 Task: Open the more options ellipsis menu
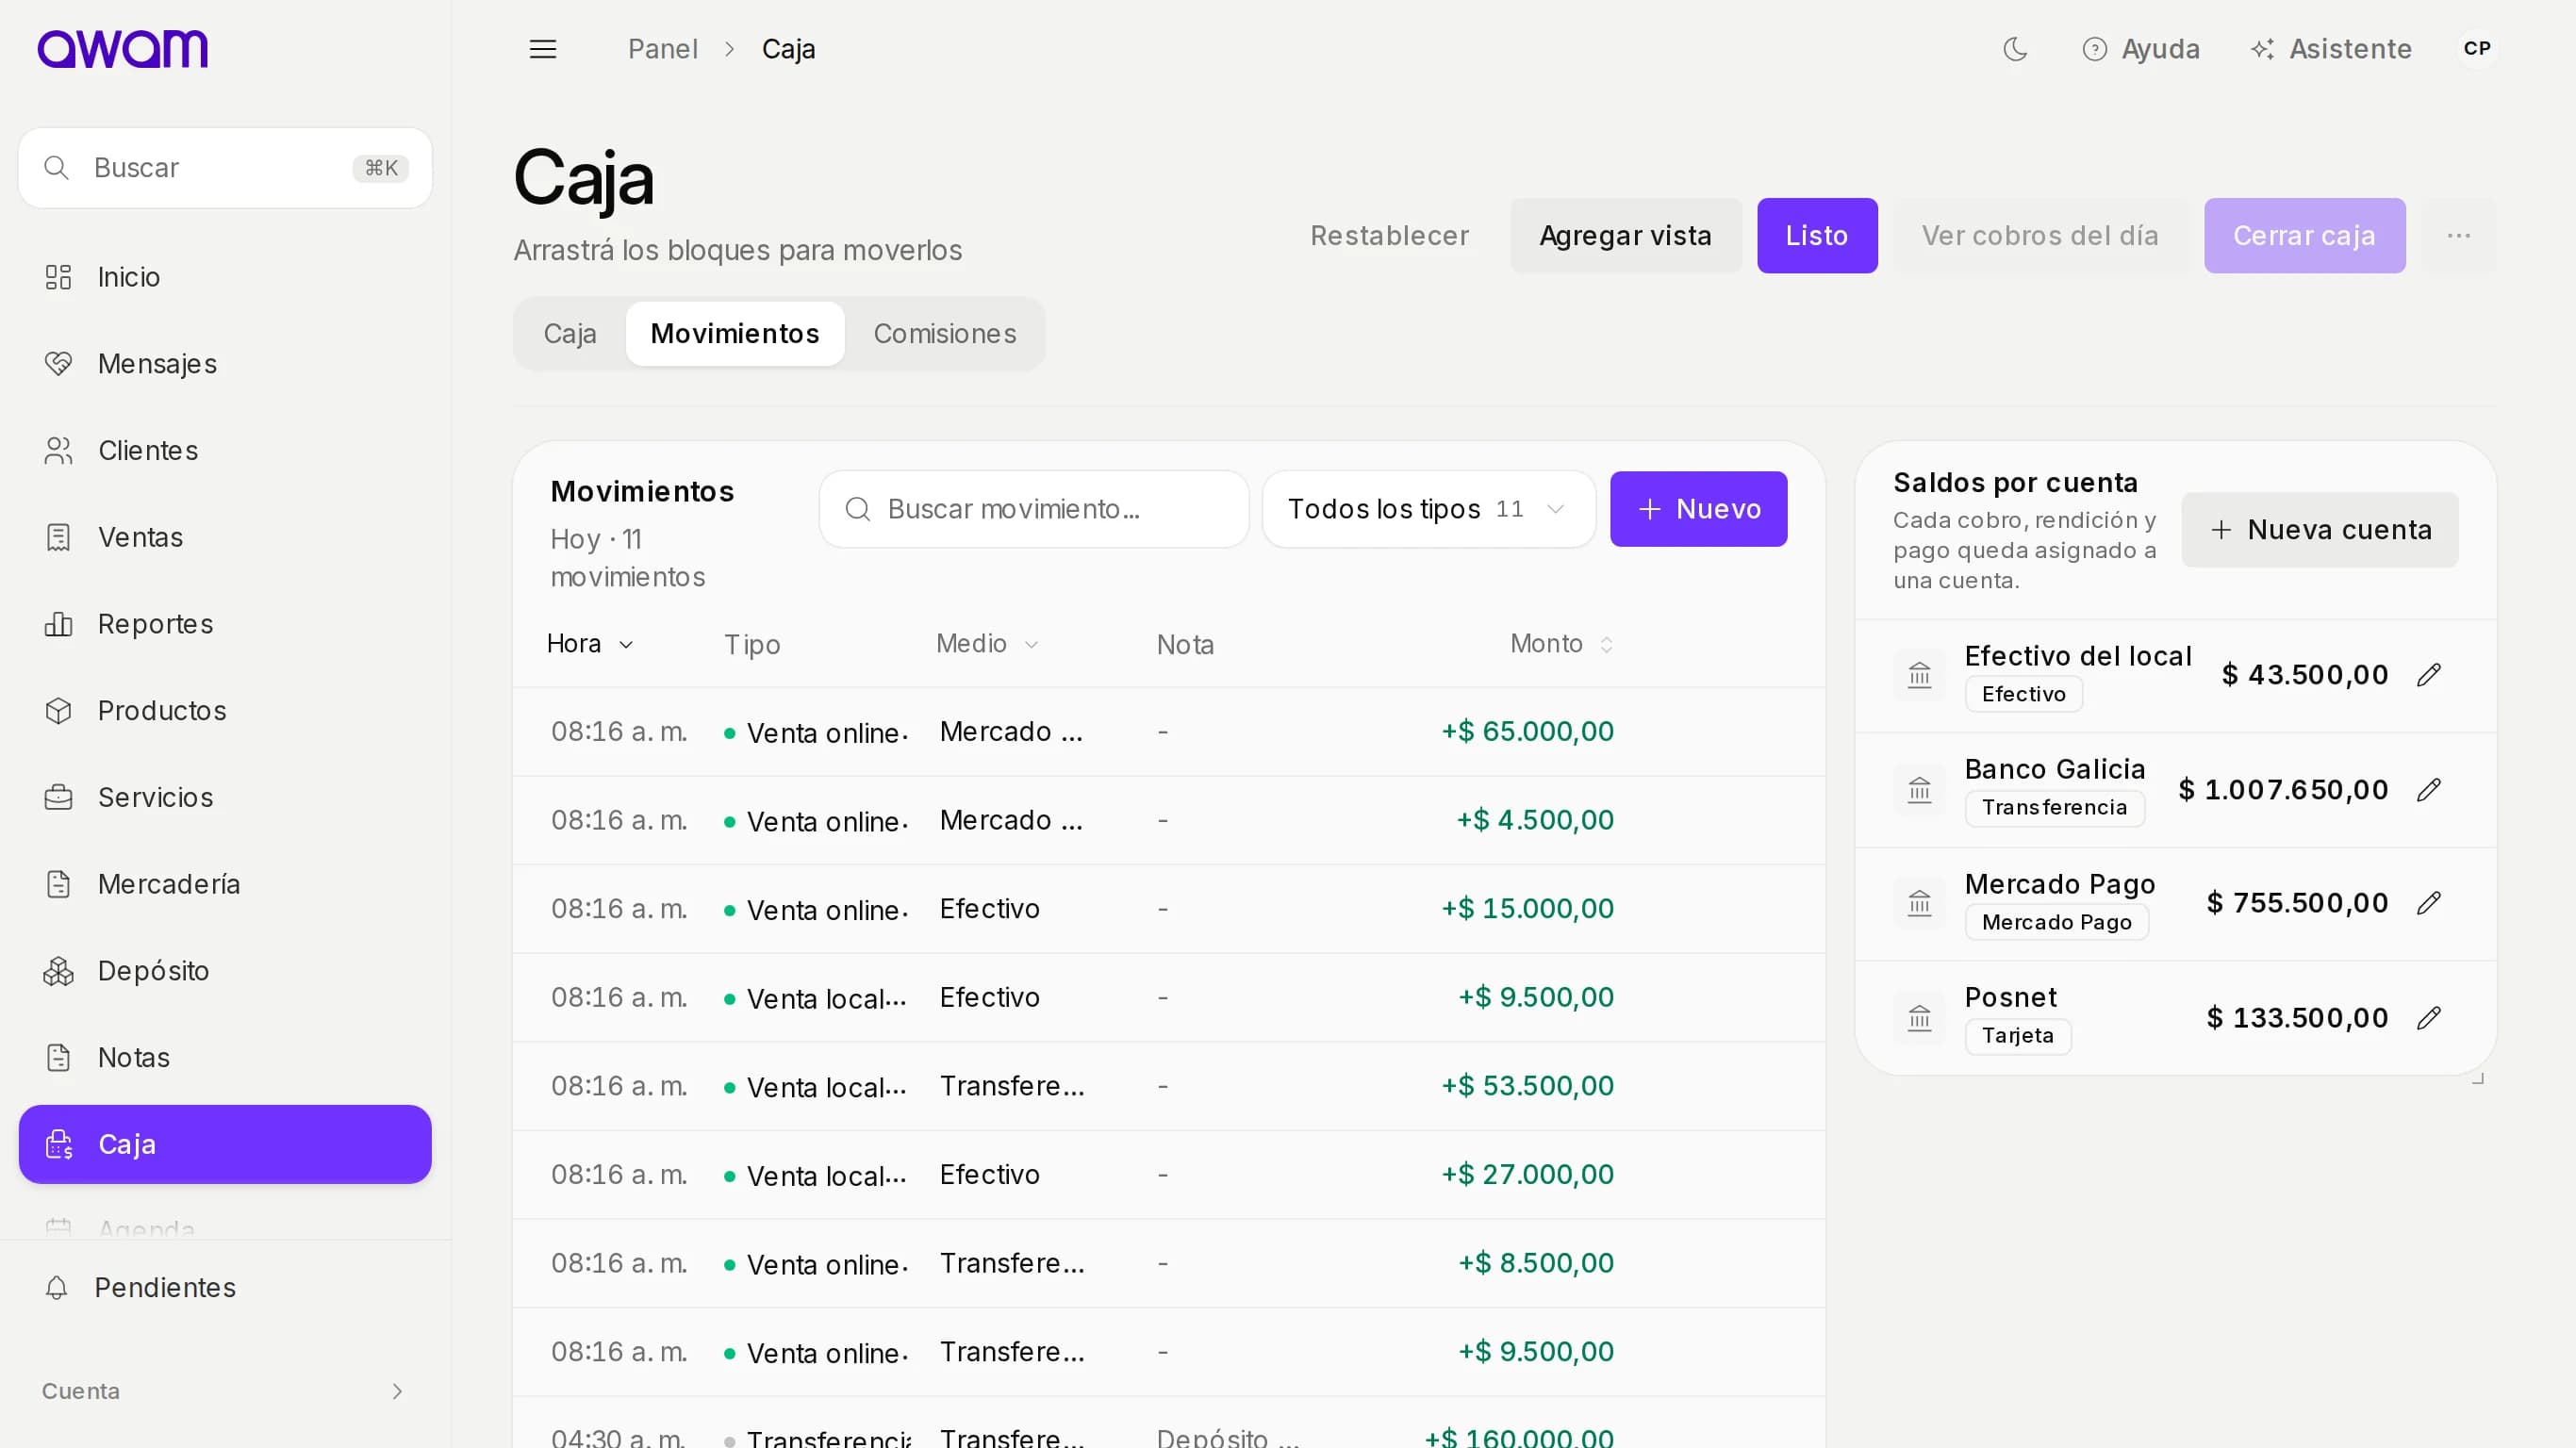pos(2459,236)
